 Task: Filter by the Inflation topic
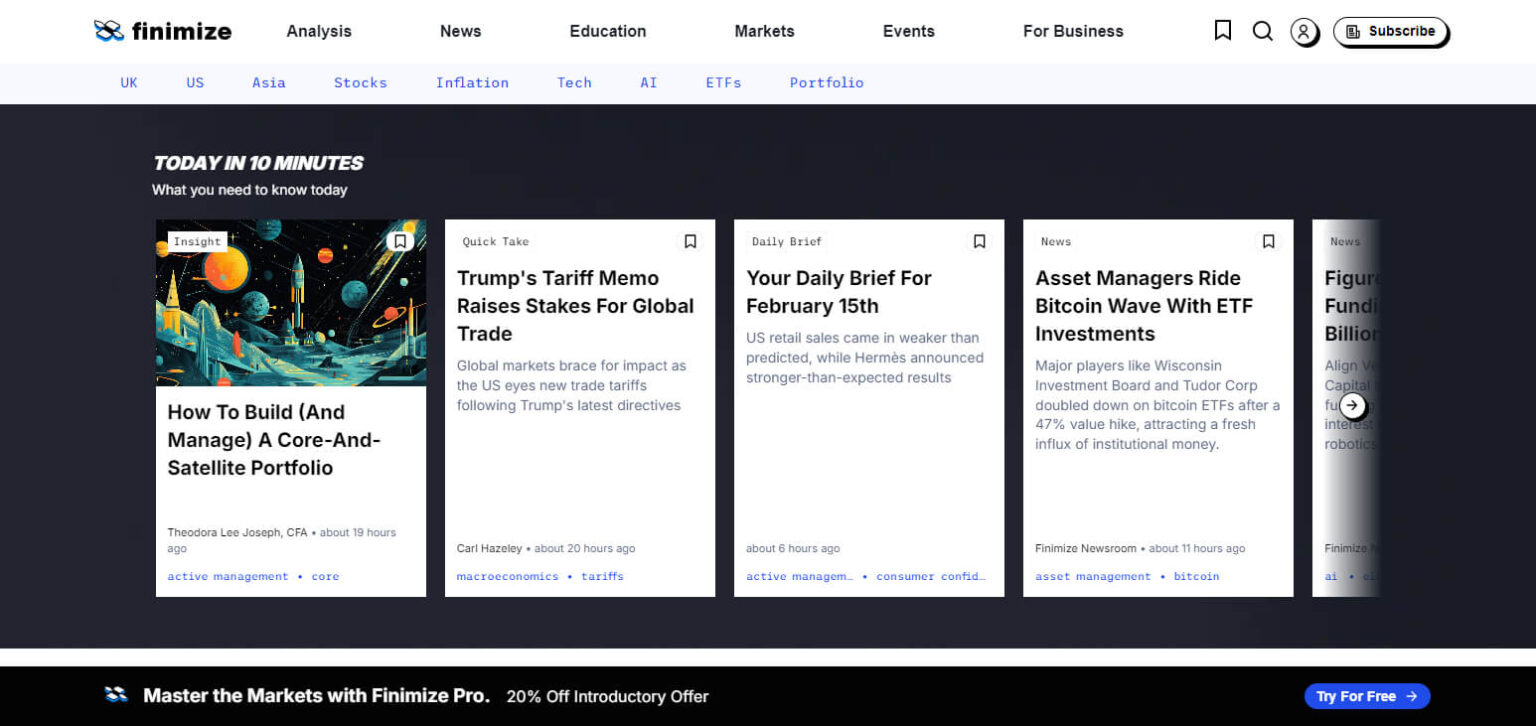click(x=472, y=83)
